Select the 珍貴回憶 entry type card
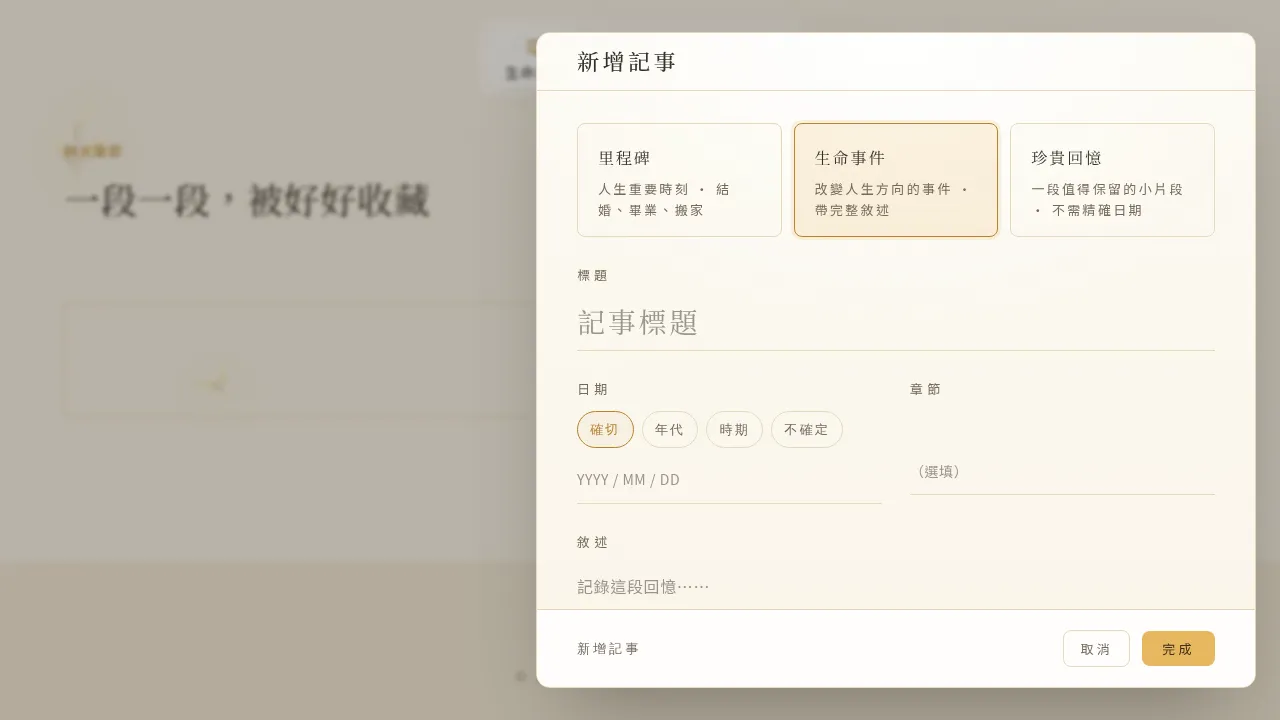 1112,180
